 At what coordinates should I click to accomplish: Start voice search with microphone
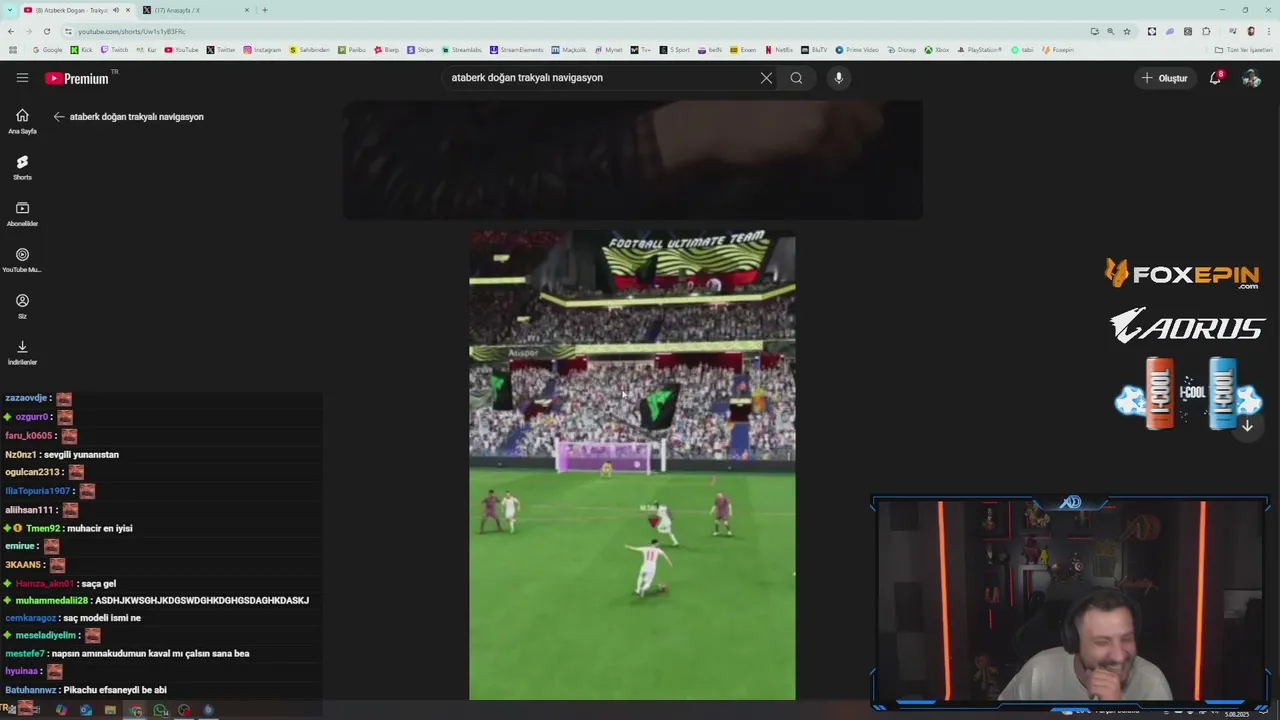(838, 77)
